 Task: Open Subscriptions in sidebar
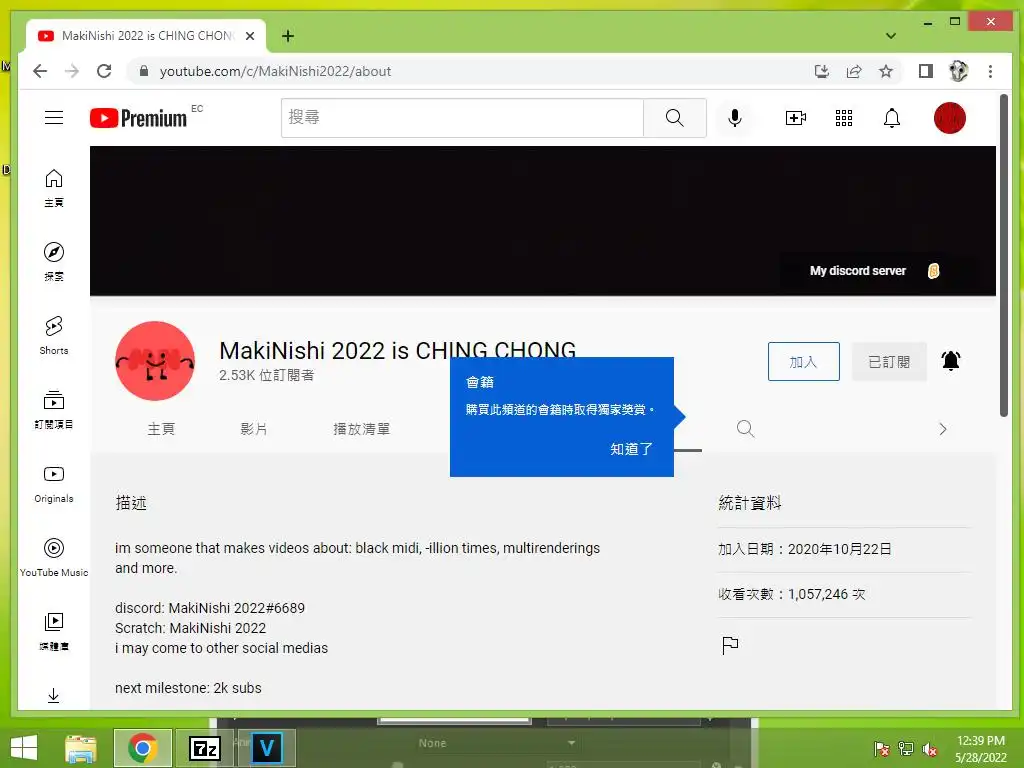[54, 409]
